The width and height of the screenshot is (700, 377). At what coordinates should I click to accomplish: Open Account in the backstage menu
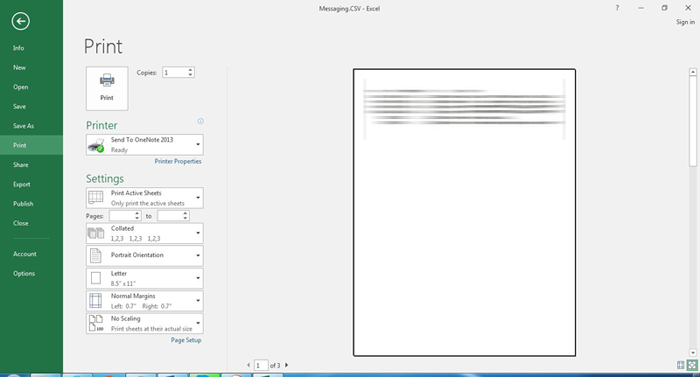pyautogui.click(x=31, y=254)
